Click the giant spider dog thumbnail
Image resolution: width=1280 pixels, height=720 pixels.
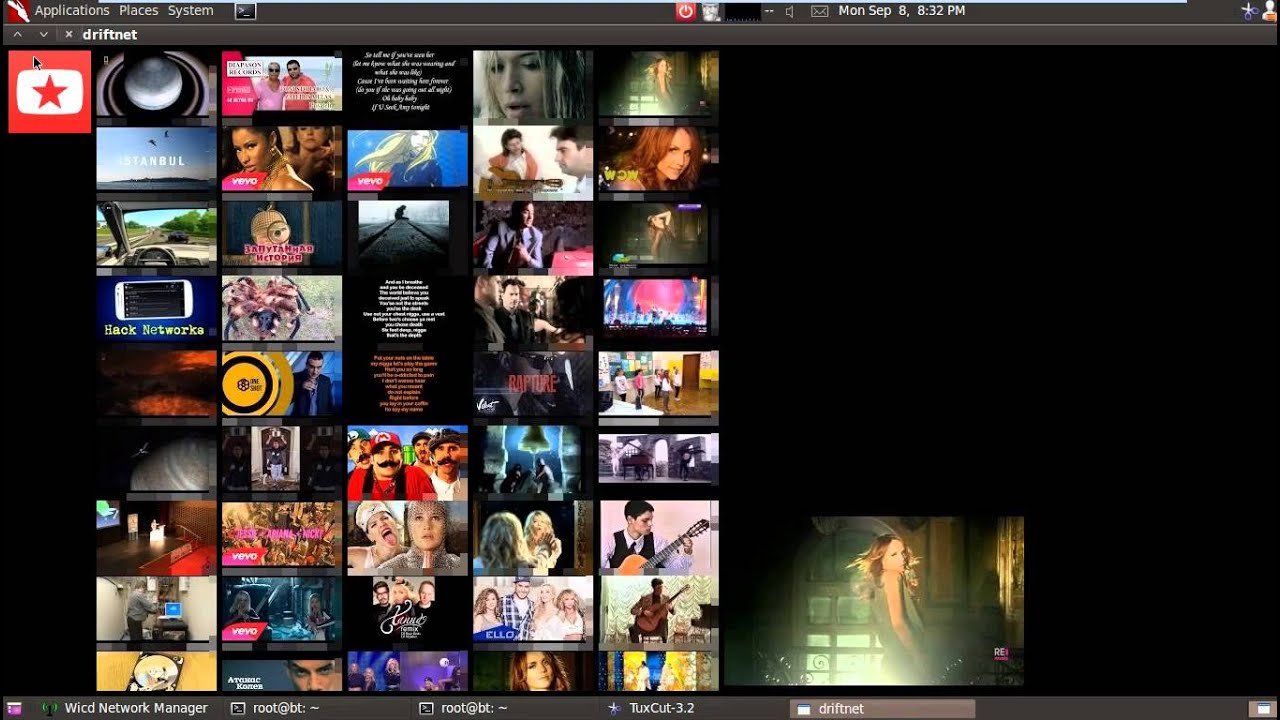click(282, 308)
